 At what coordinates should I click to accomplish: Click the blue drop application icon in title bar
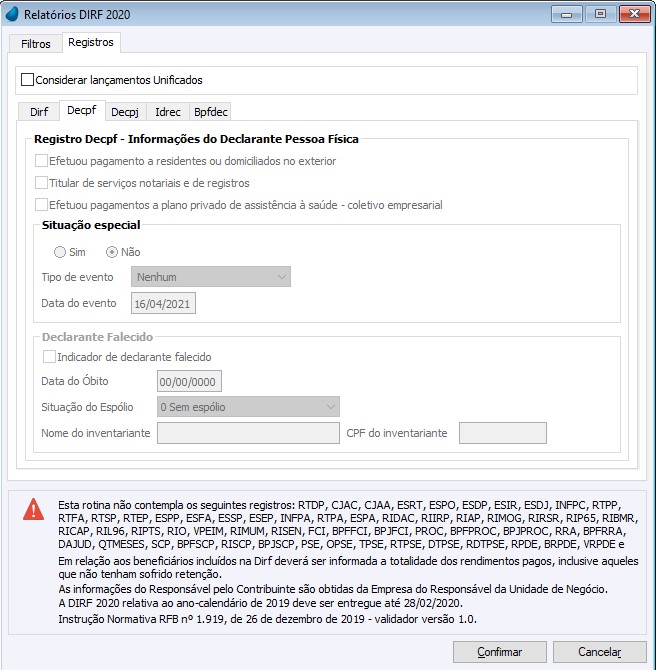coord(12,14)
